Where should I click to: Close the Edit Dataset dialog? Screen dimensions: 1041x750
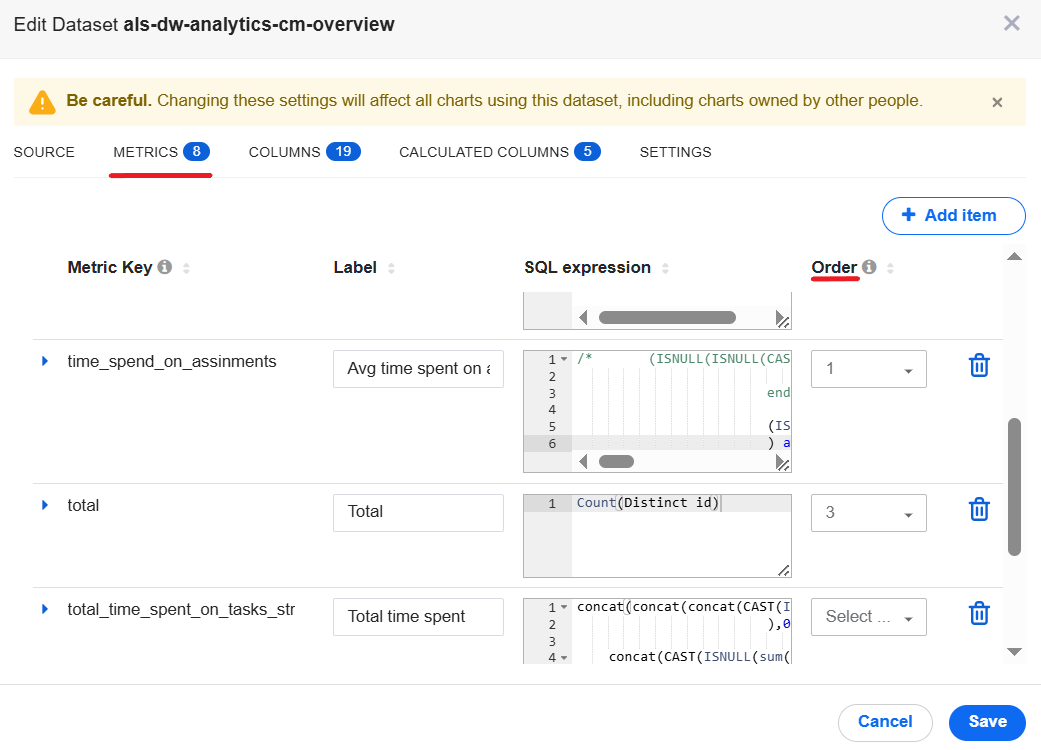[1012, 23]
